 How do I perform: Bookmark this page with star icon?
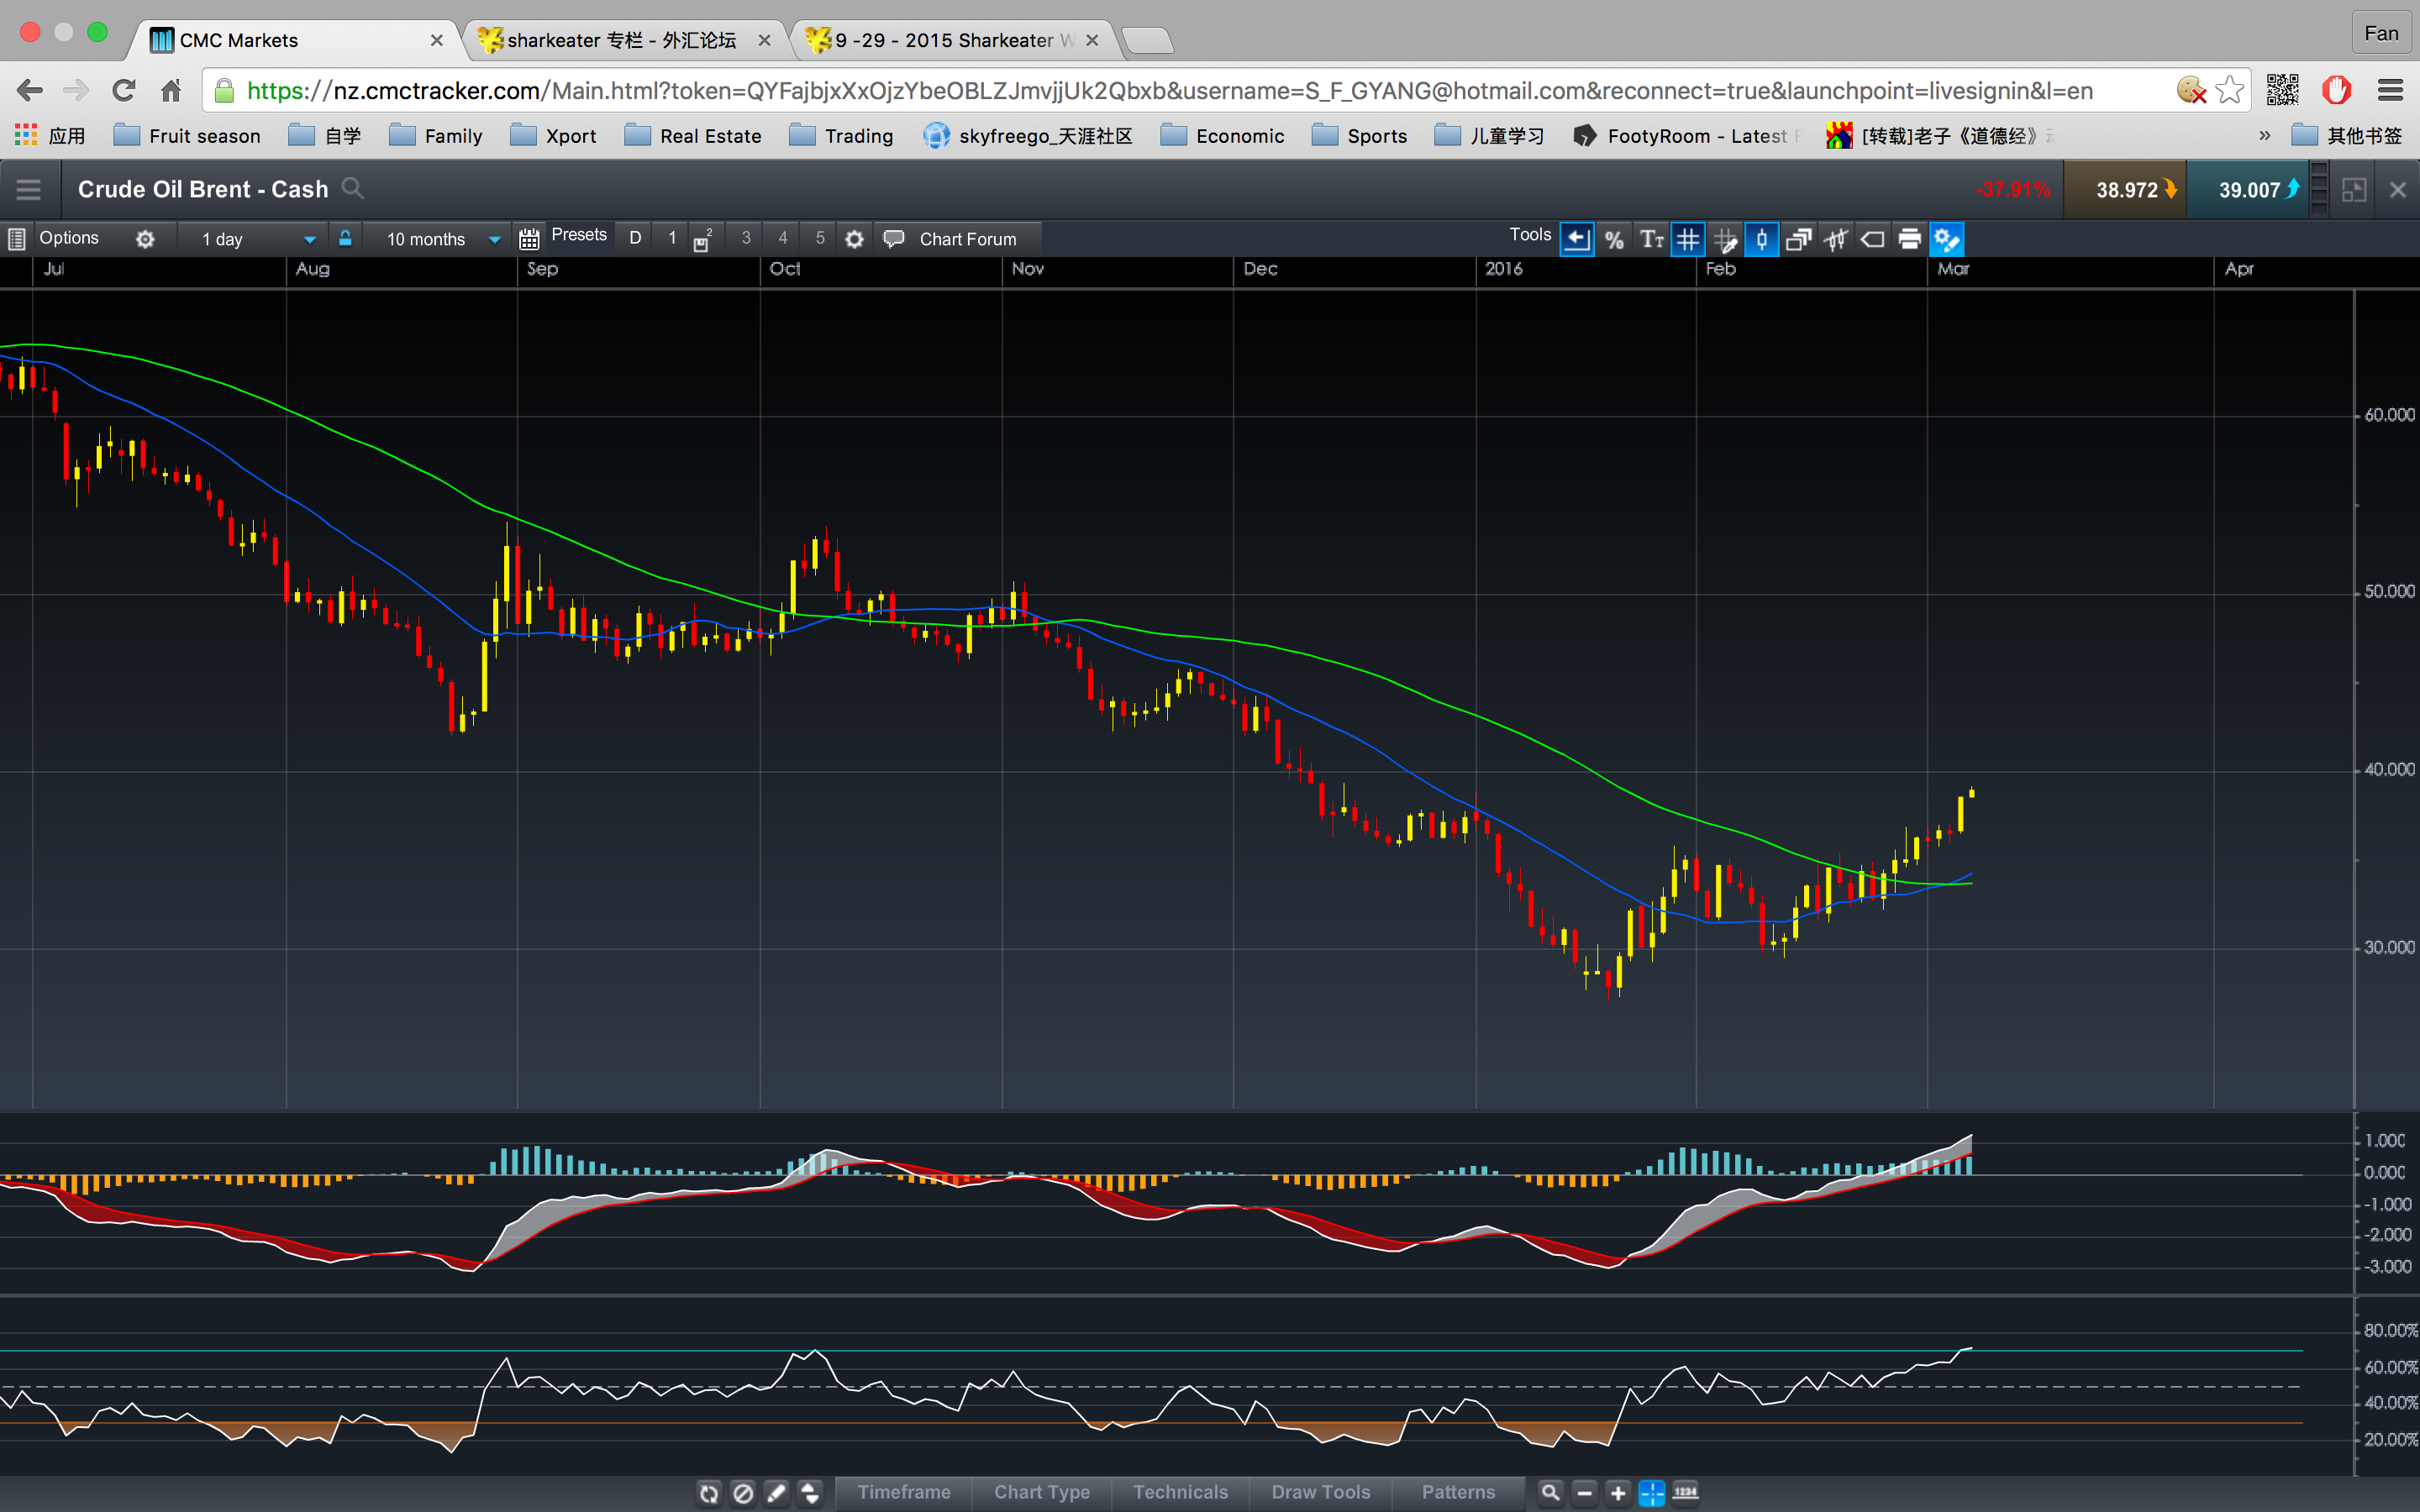click(x=2229, y=91)
